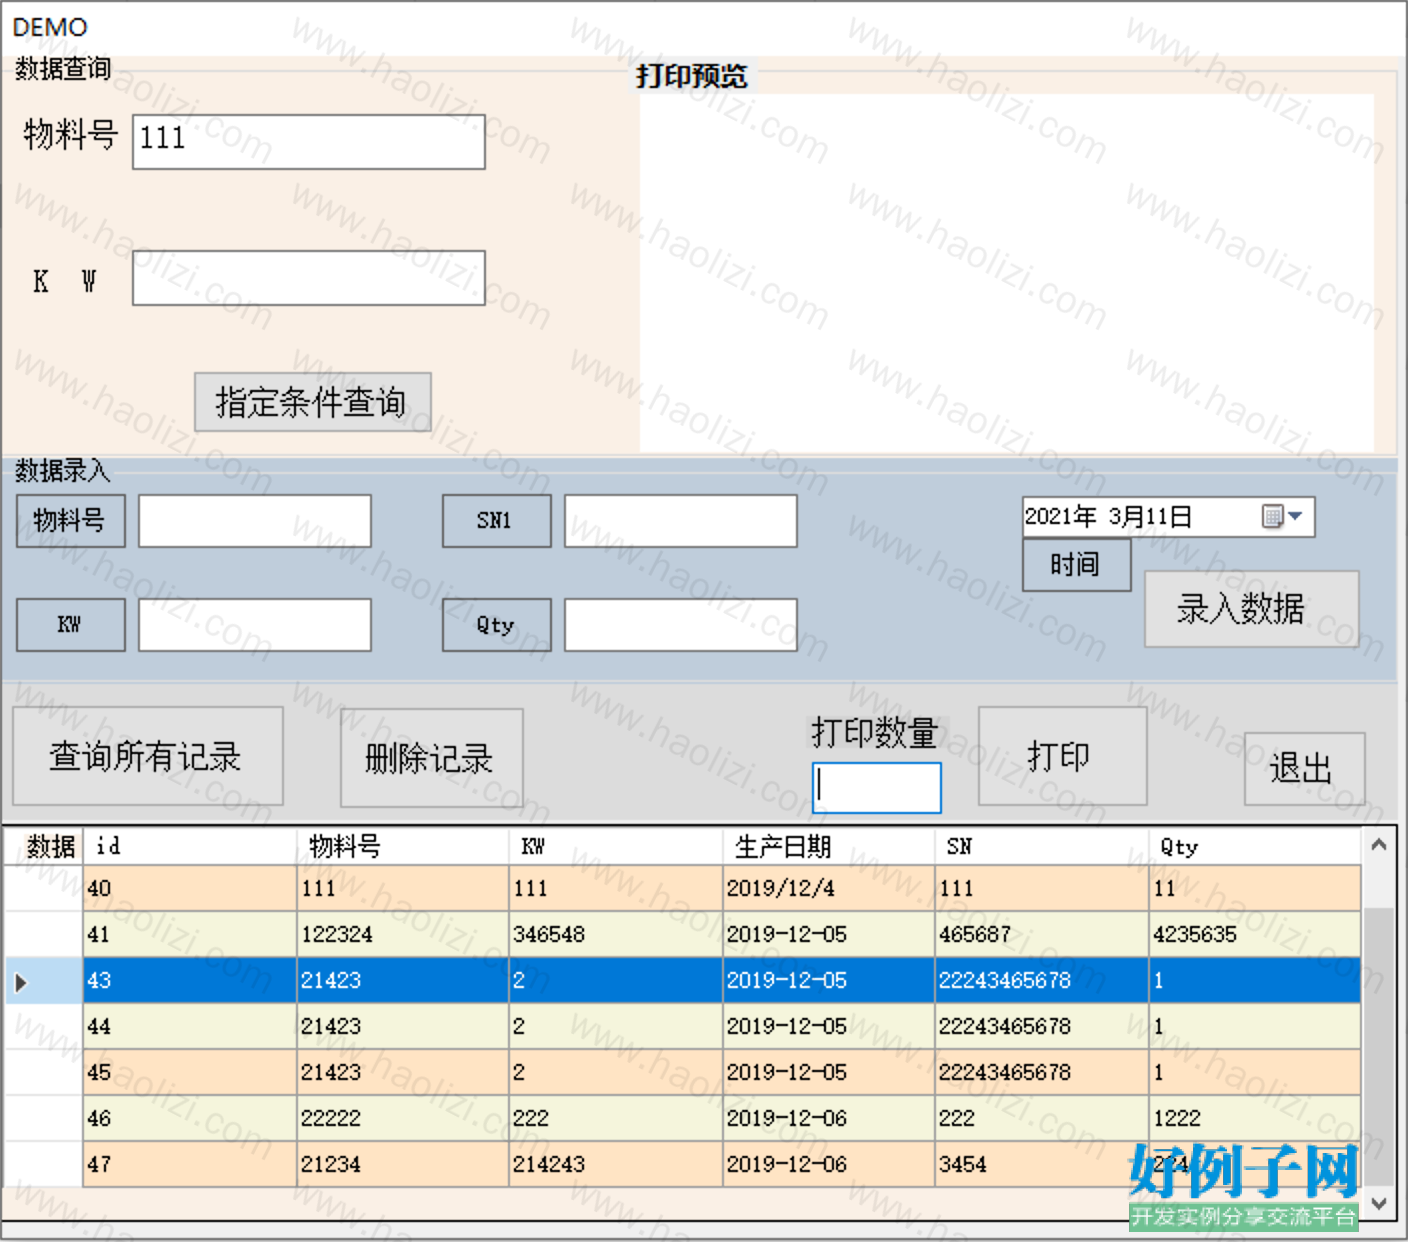Click the 查询所有记录 button

[x=147, y=756]
